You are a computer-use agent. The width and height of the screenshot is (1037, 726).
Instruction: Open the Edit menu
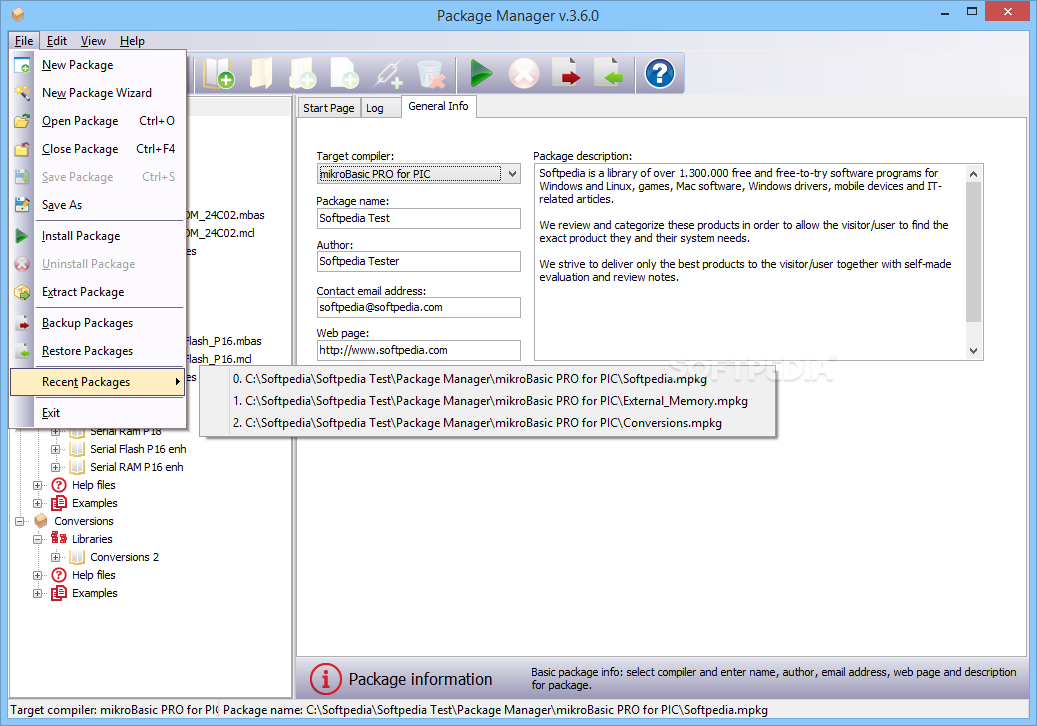click(57, 40)
